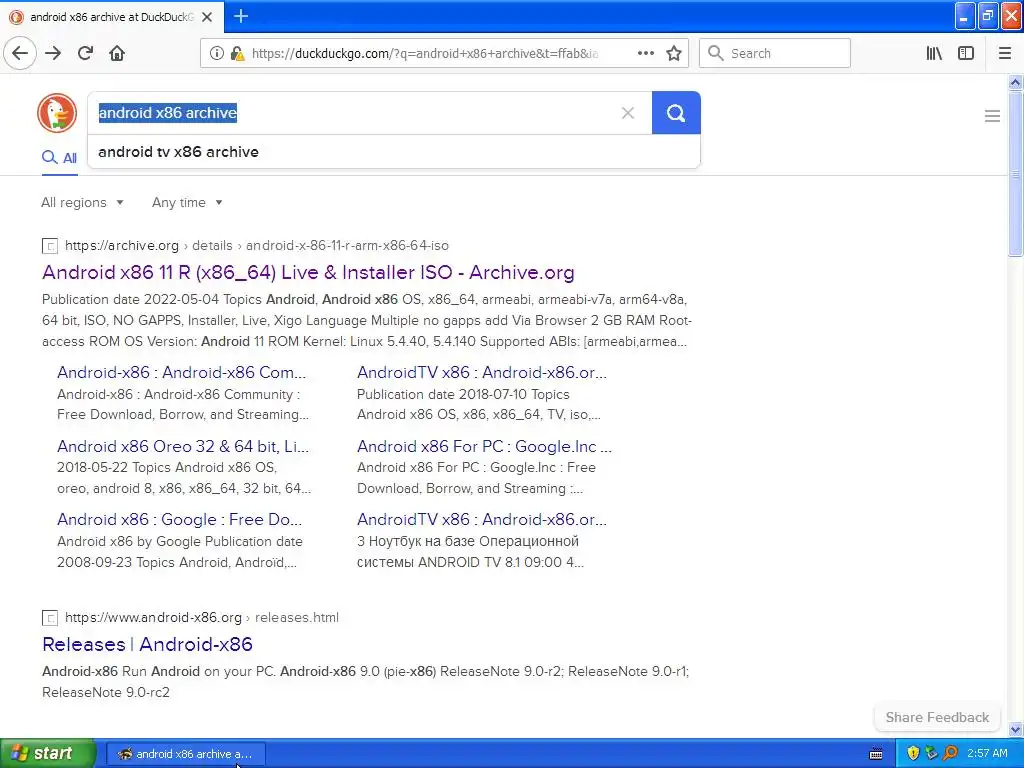1024x768 pixels.
Task: Click the Firefox toolbar Search box
Action: 775,53
